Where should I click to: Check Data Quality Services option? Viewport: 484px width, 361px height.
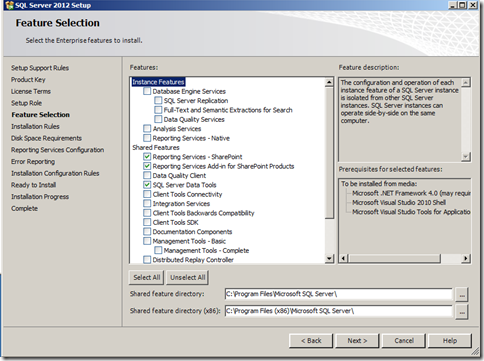pyautogui.click(x=158, y=119)
